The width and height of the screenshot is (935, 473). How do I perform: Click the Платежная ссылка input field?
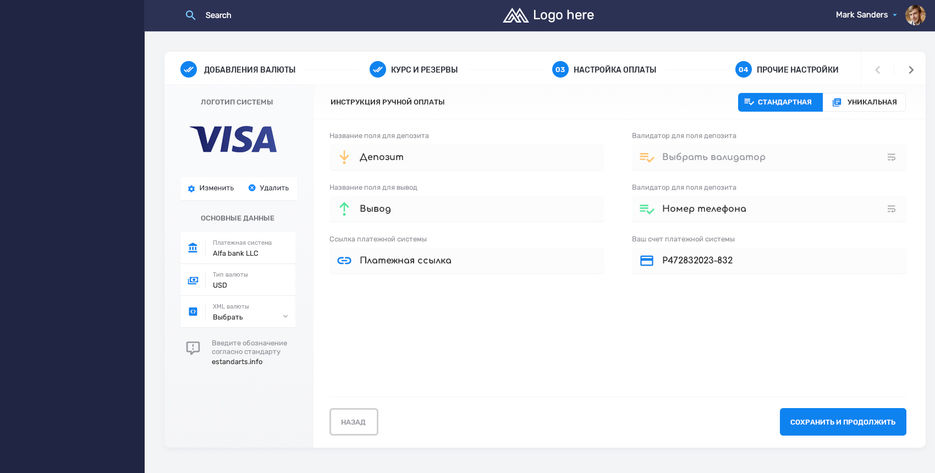466,261
